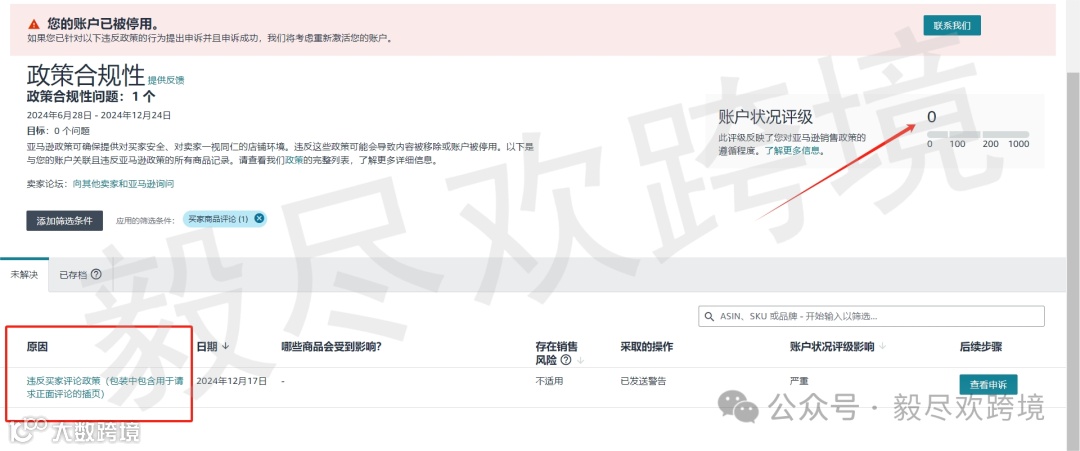Open the 违反买家评论政策 reason link
1080x451 pixels.
coord(107,387)
